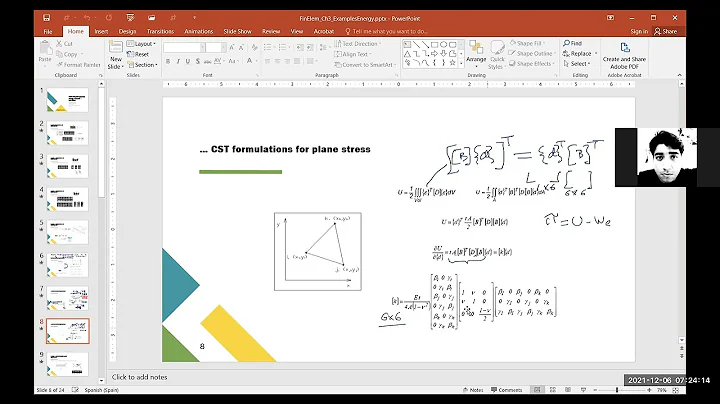Select the oval shape in shapes gallery

click(x=443, y=45)
